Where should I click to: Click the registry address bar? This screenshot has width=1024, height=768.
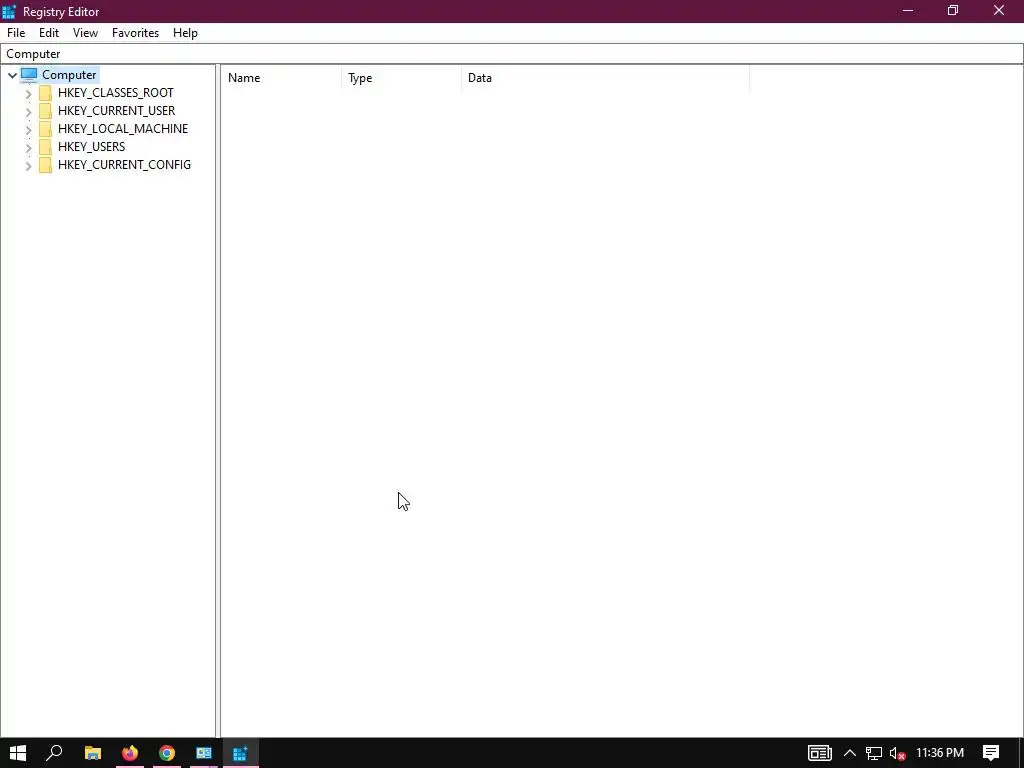[x=512, y=54]
